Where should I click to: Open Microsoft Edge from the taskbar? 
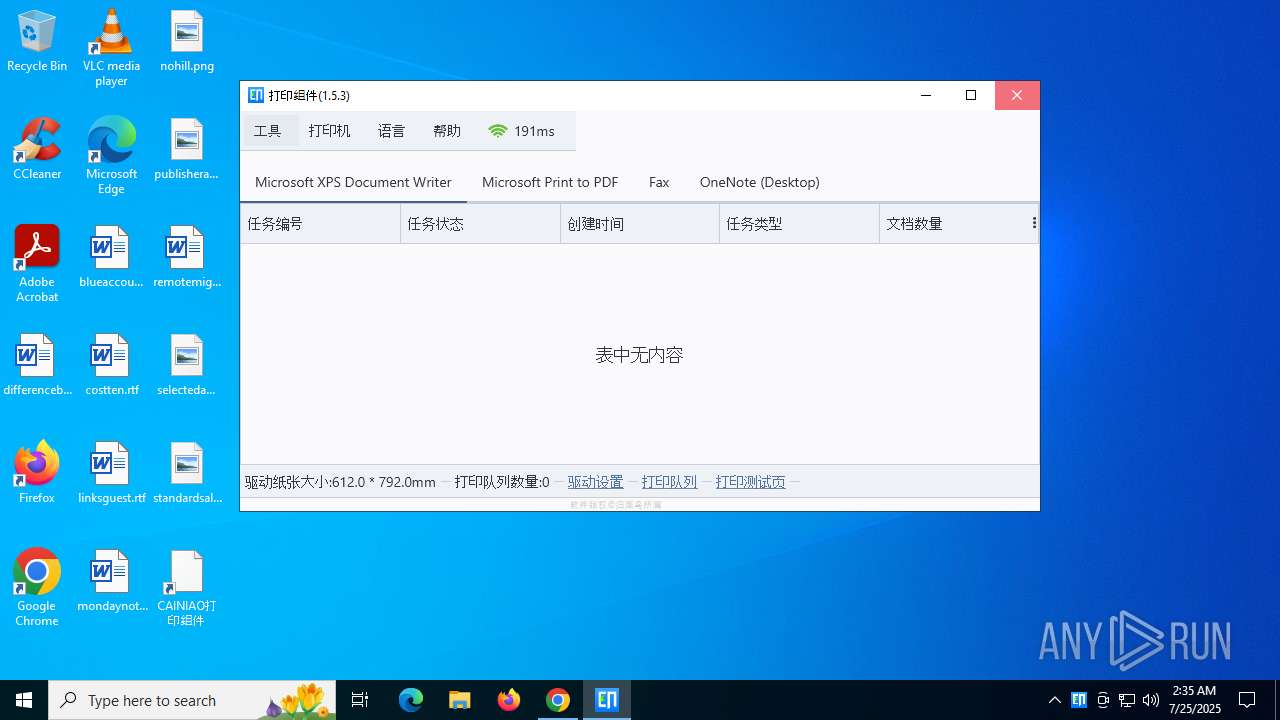[411, 700]
